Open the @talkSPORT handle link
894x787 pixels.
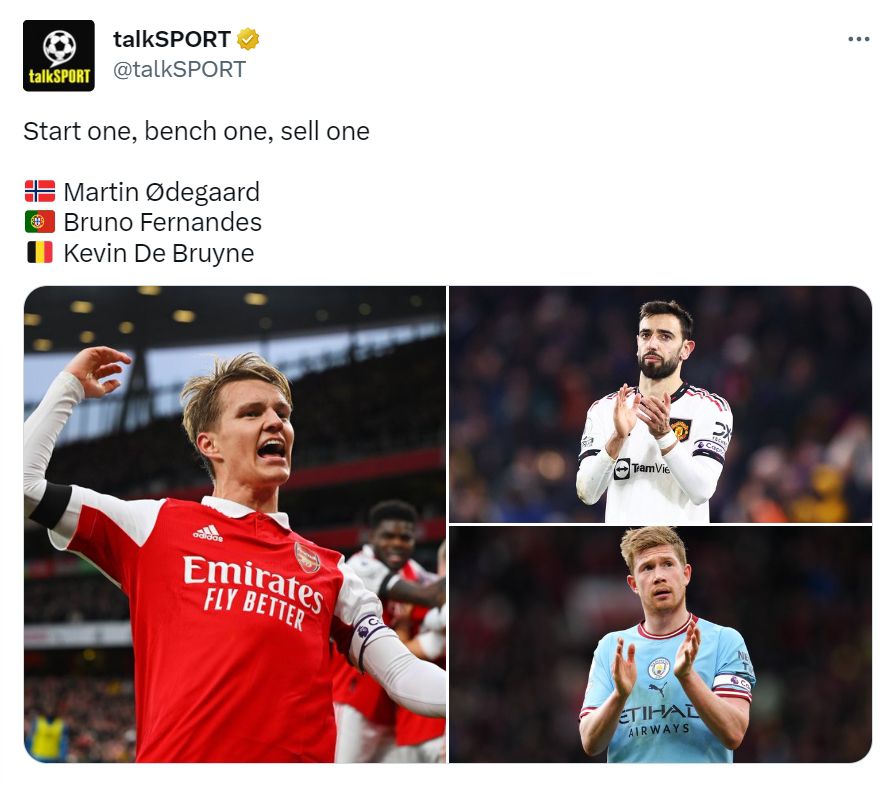pos(179,70)
